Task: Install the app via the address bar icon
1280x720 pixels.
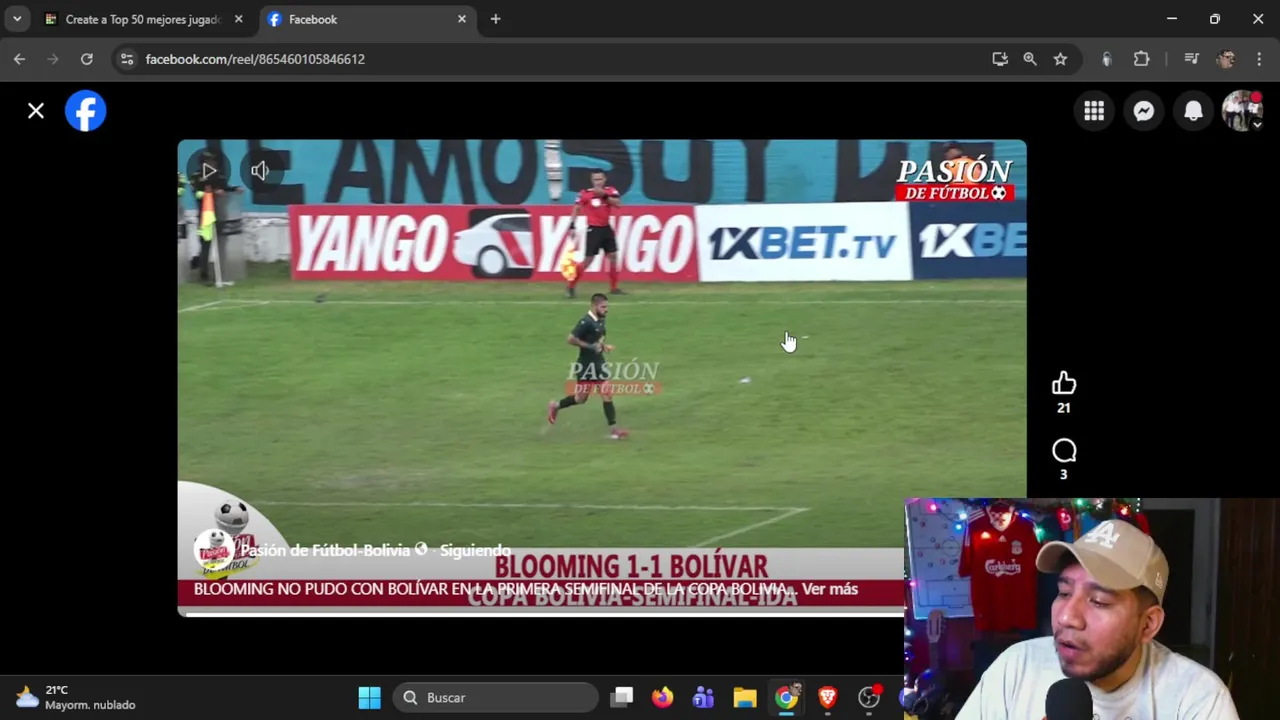Action: pyautogui.click(x=1000, y=59)
